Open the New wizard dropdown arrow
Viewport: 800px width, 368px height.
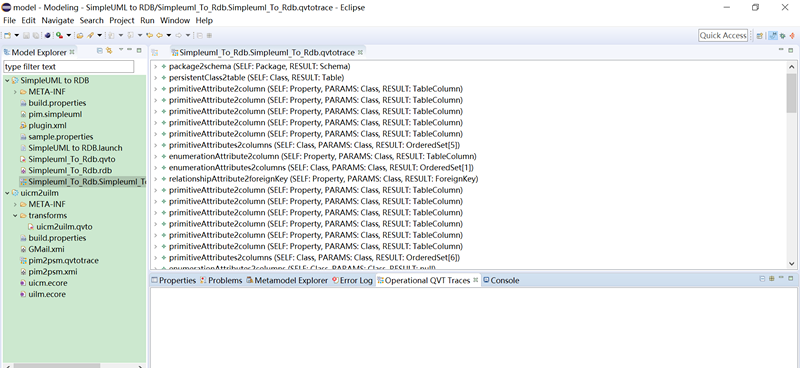tap(17, 35)
